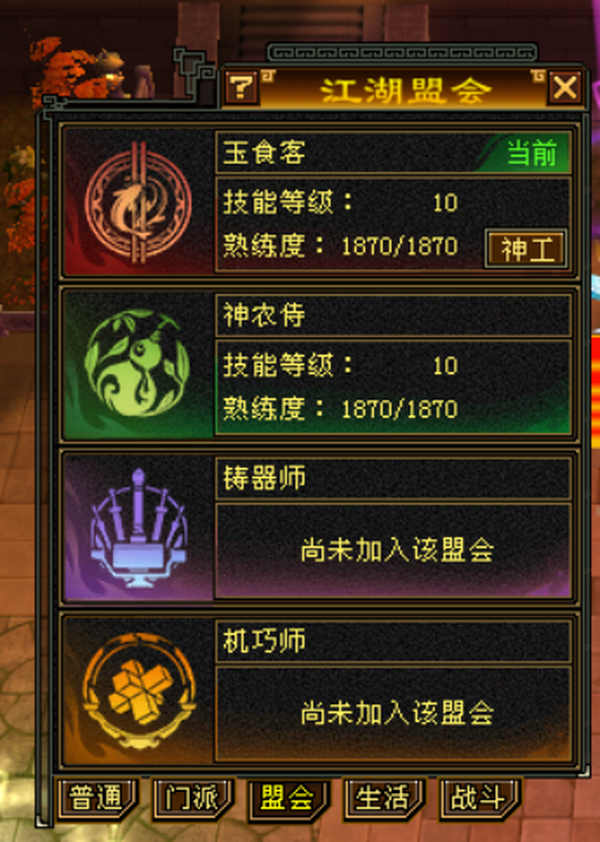Click the 神工 button
Viewport: 600px width, 842px height.
pos(526,249)
